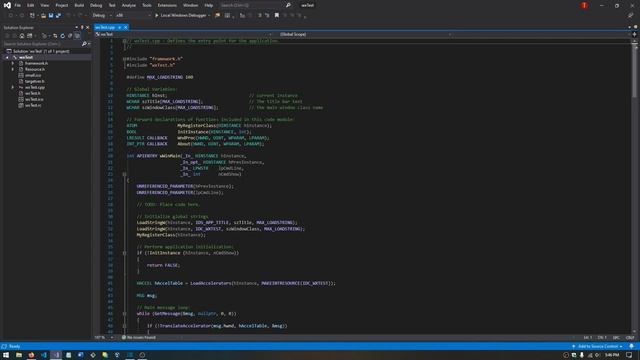Click the Refresh icon in Solution Explorer toolbar

tap(62, 36)
